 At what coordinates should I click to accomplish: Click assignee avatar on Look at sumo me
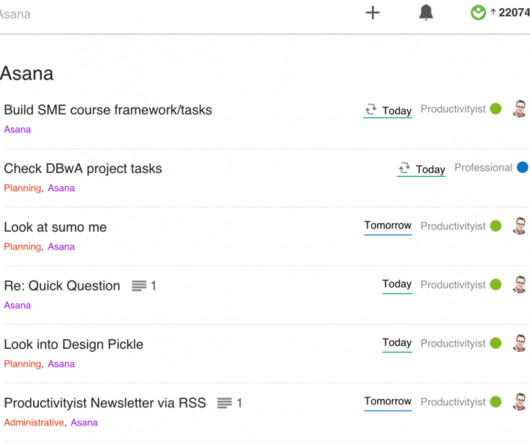point(520,226)
